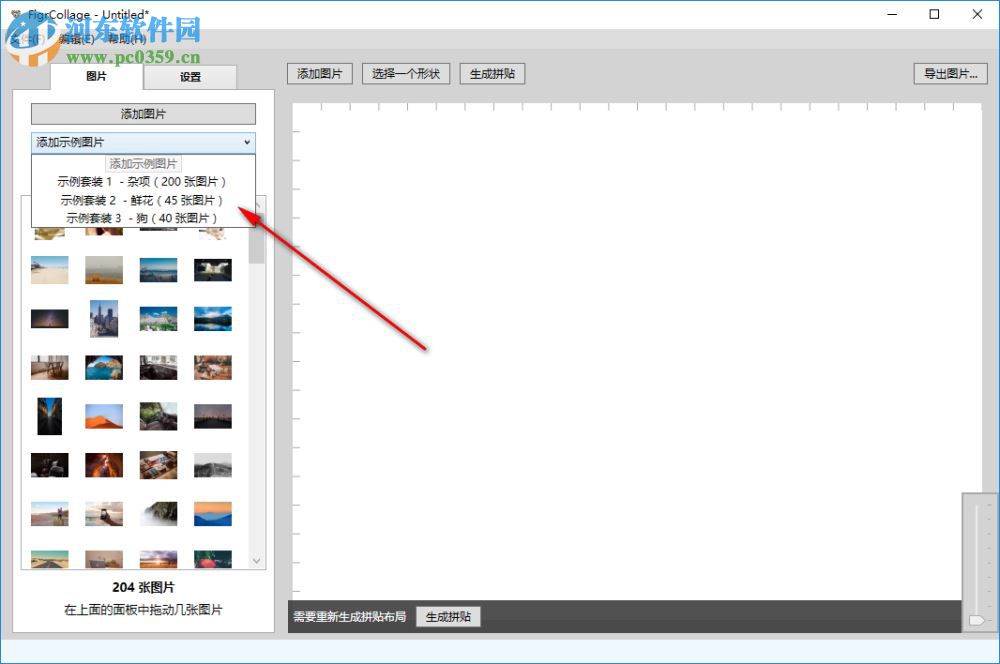Click the 生成拼贴 button in top toolbar
The width and height of the screenshot is (1000, 664).
491,73
